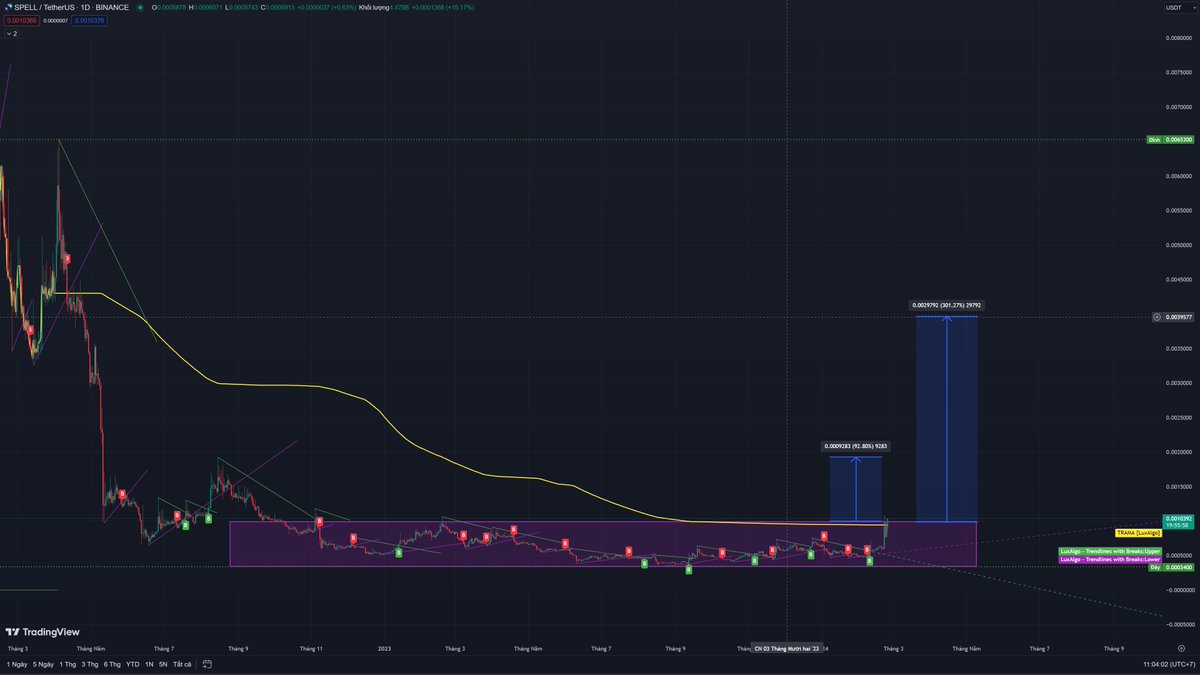
Task: Select the 1 Ngày time range
Action: (17, 664)
